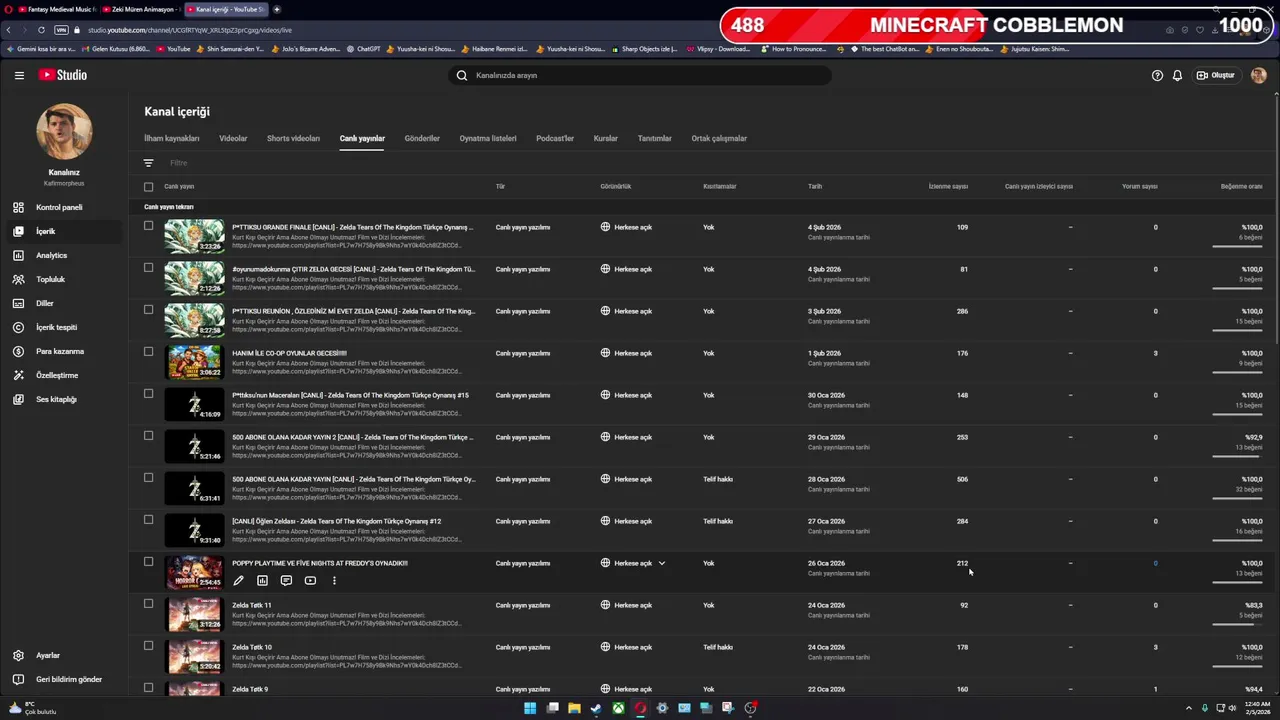Click Geri bildirim gönder in the sidebar

pyautogui.click(x=64, y=679)
